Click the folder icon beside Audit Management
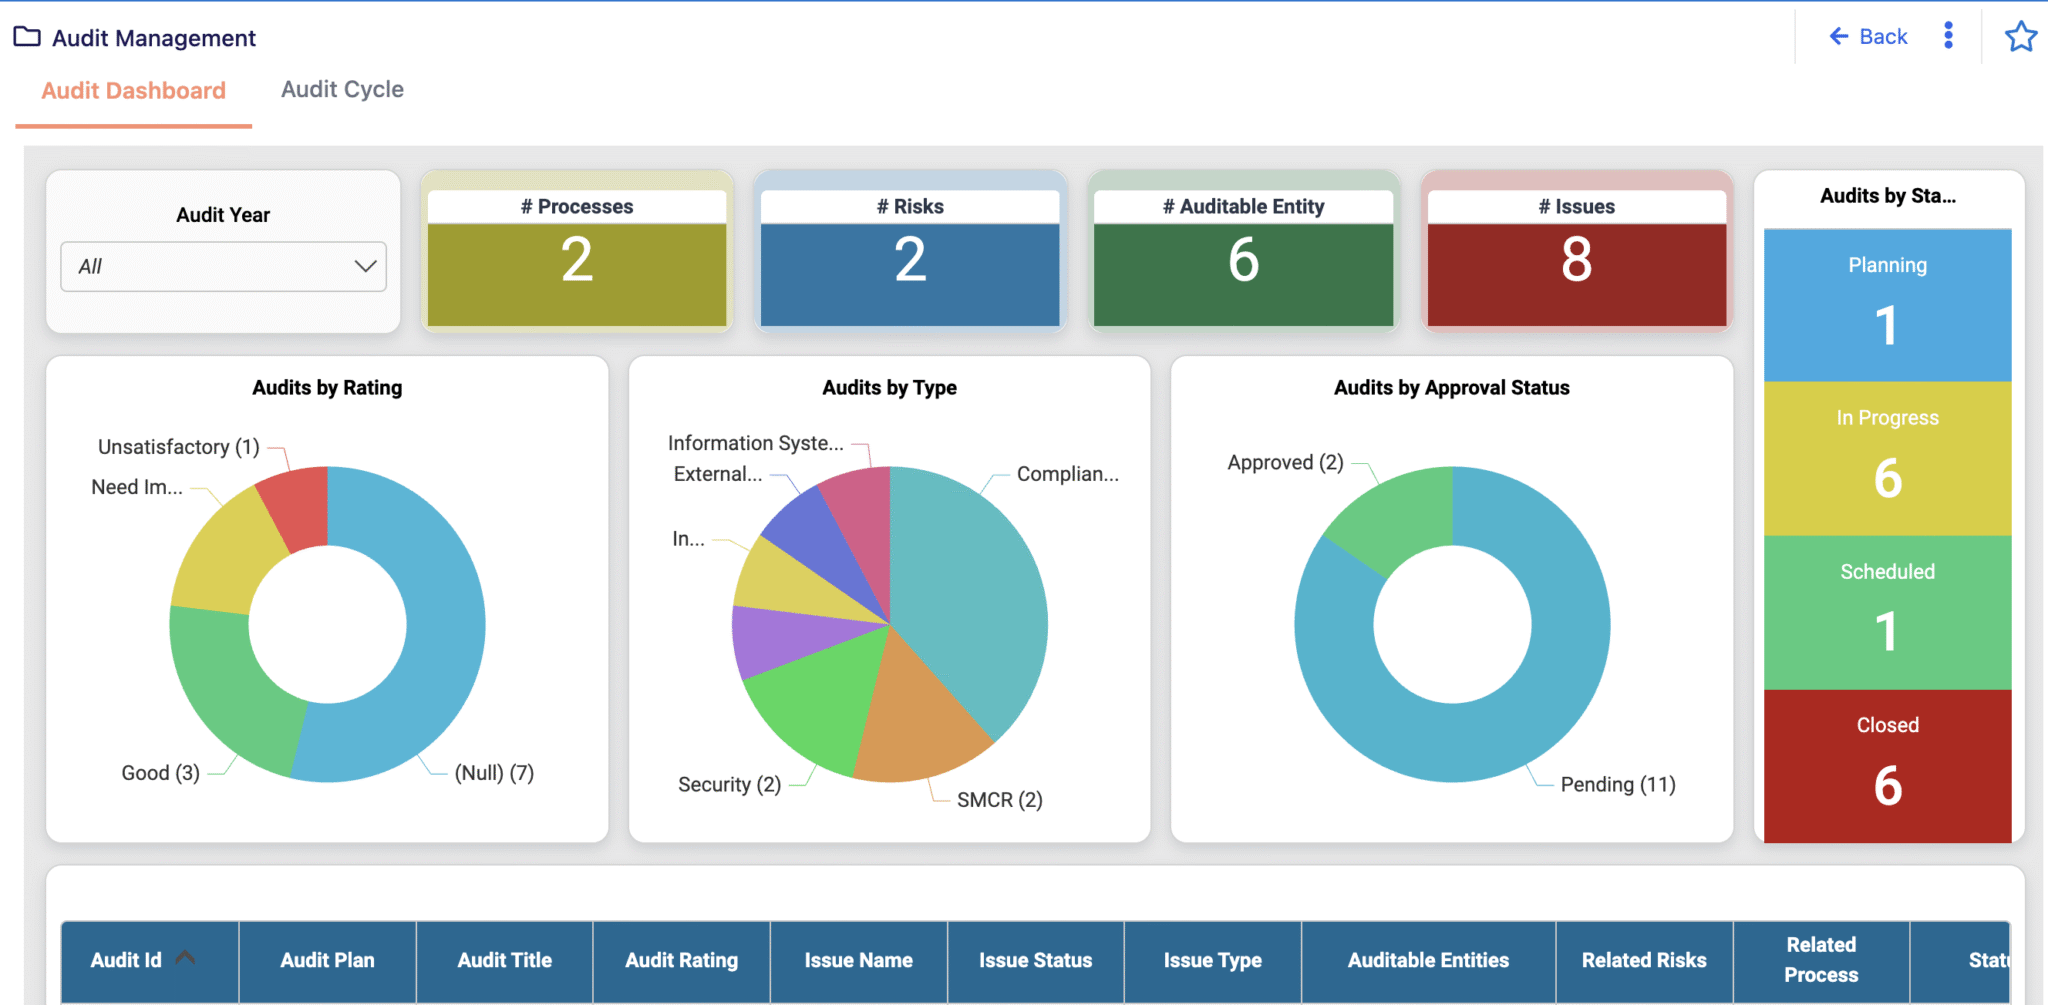The image size is (2048, 1005). [24, 36]
